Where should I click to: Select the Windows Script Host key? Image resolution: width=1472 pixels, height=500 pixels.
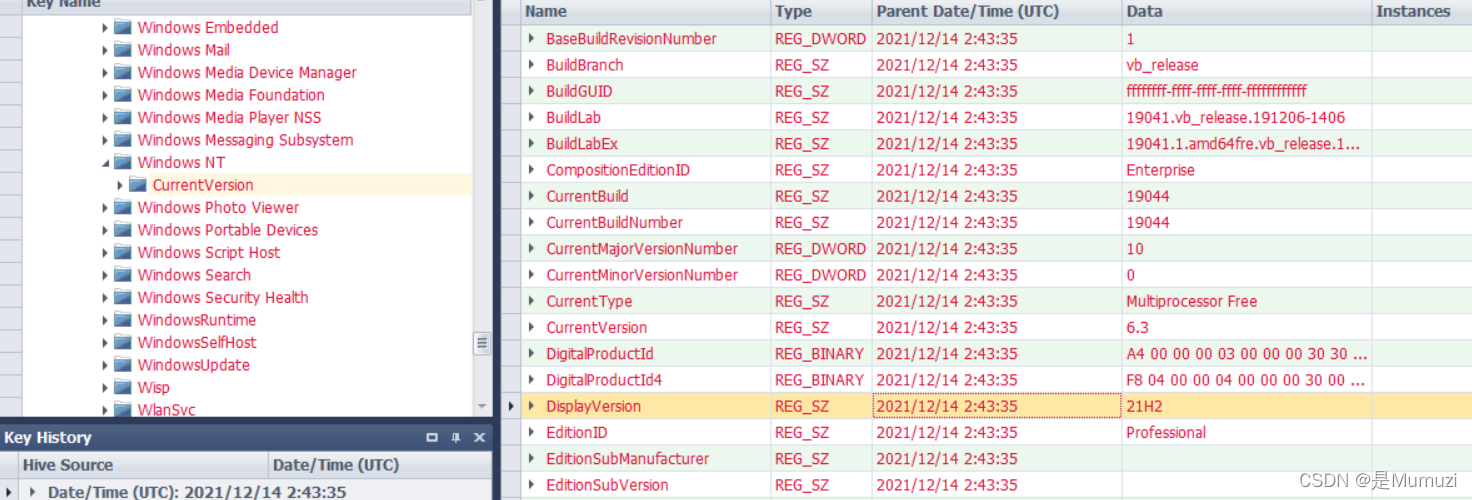coord(209,252)
